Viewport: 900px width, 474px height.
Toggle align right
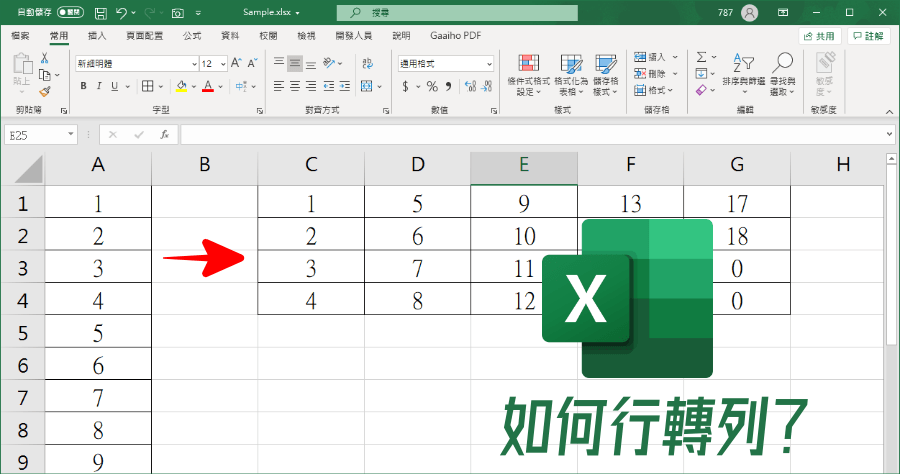311,86
